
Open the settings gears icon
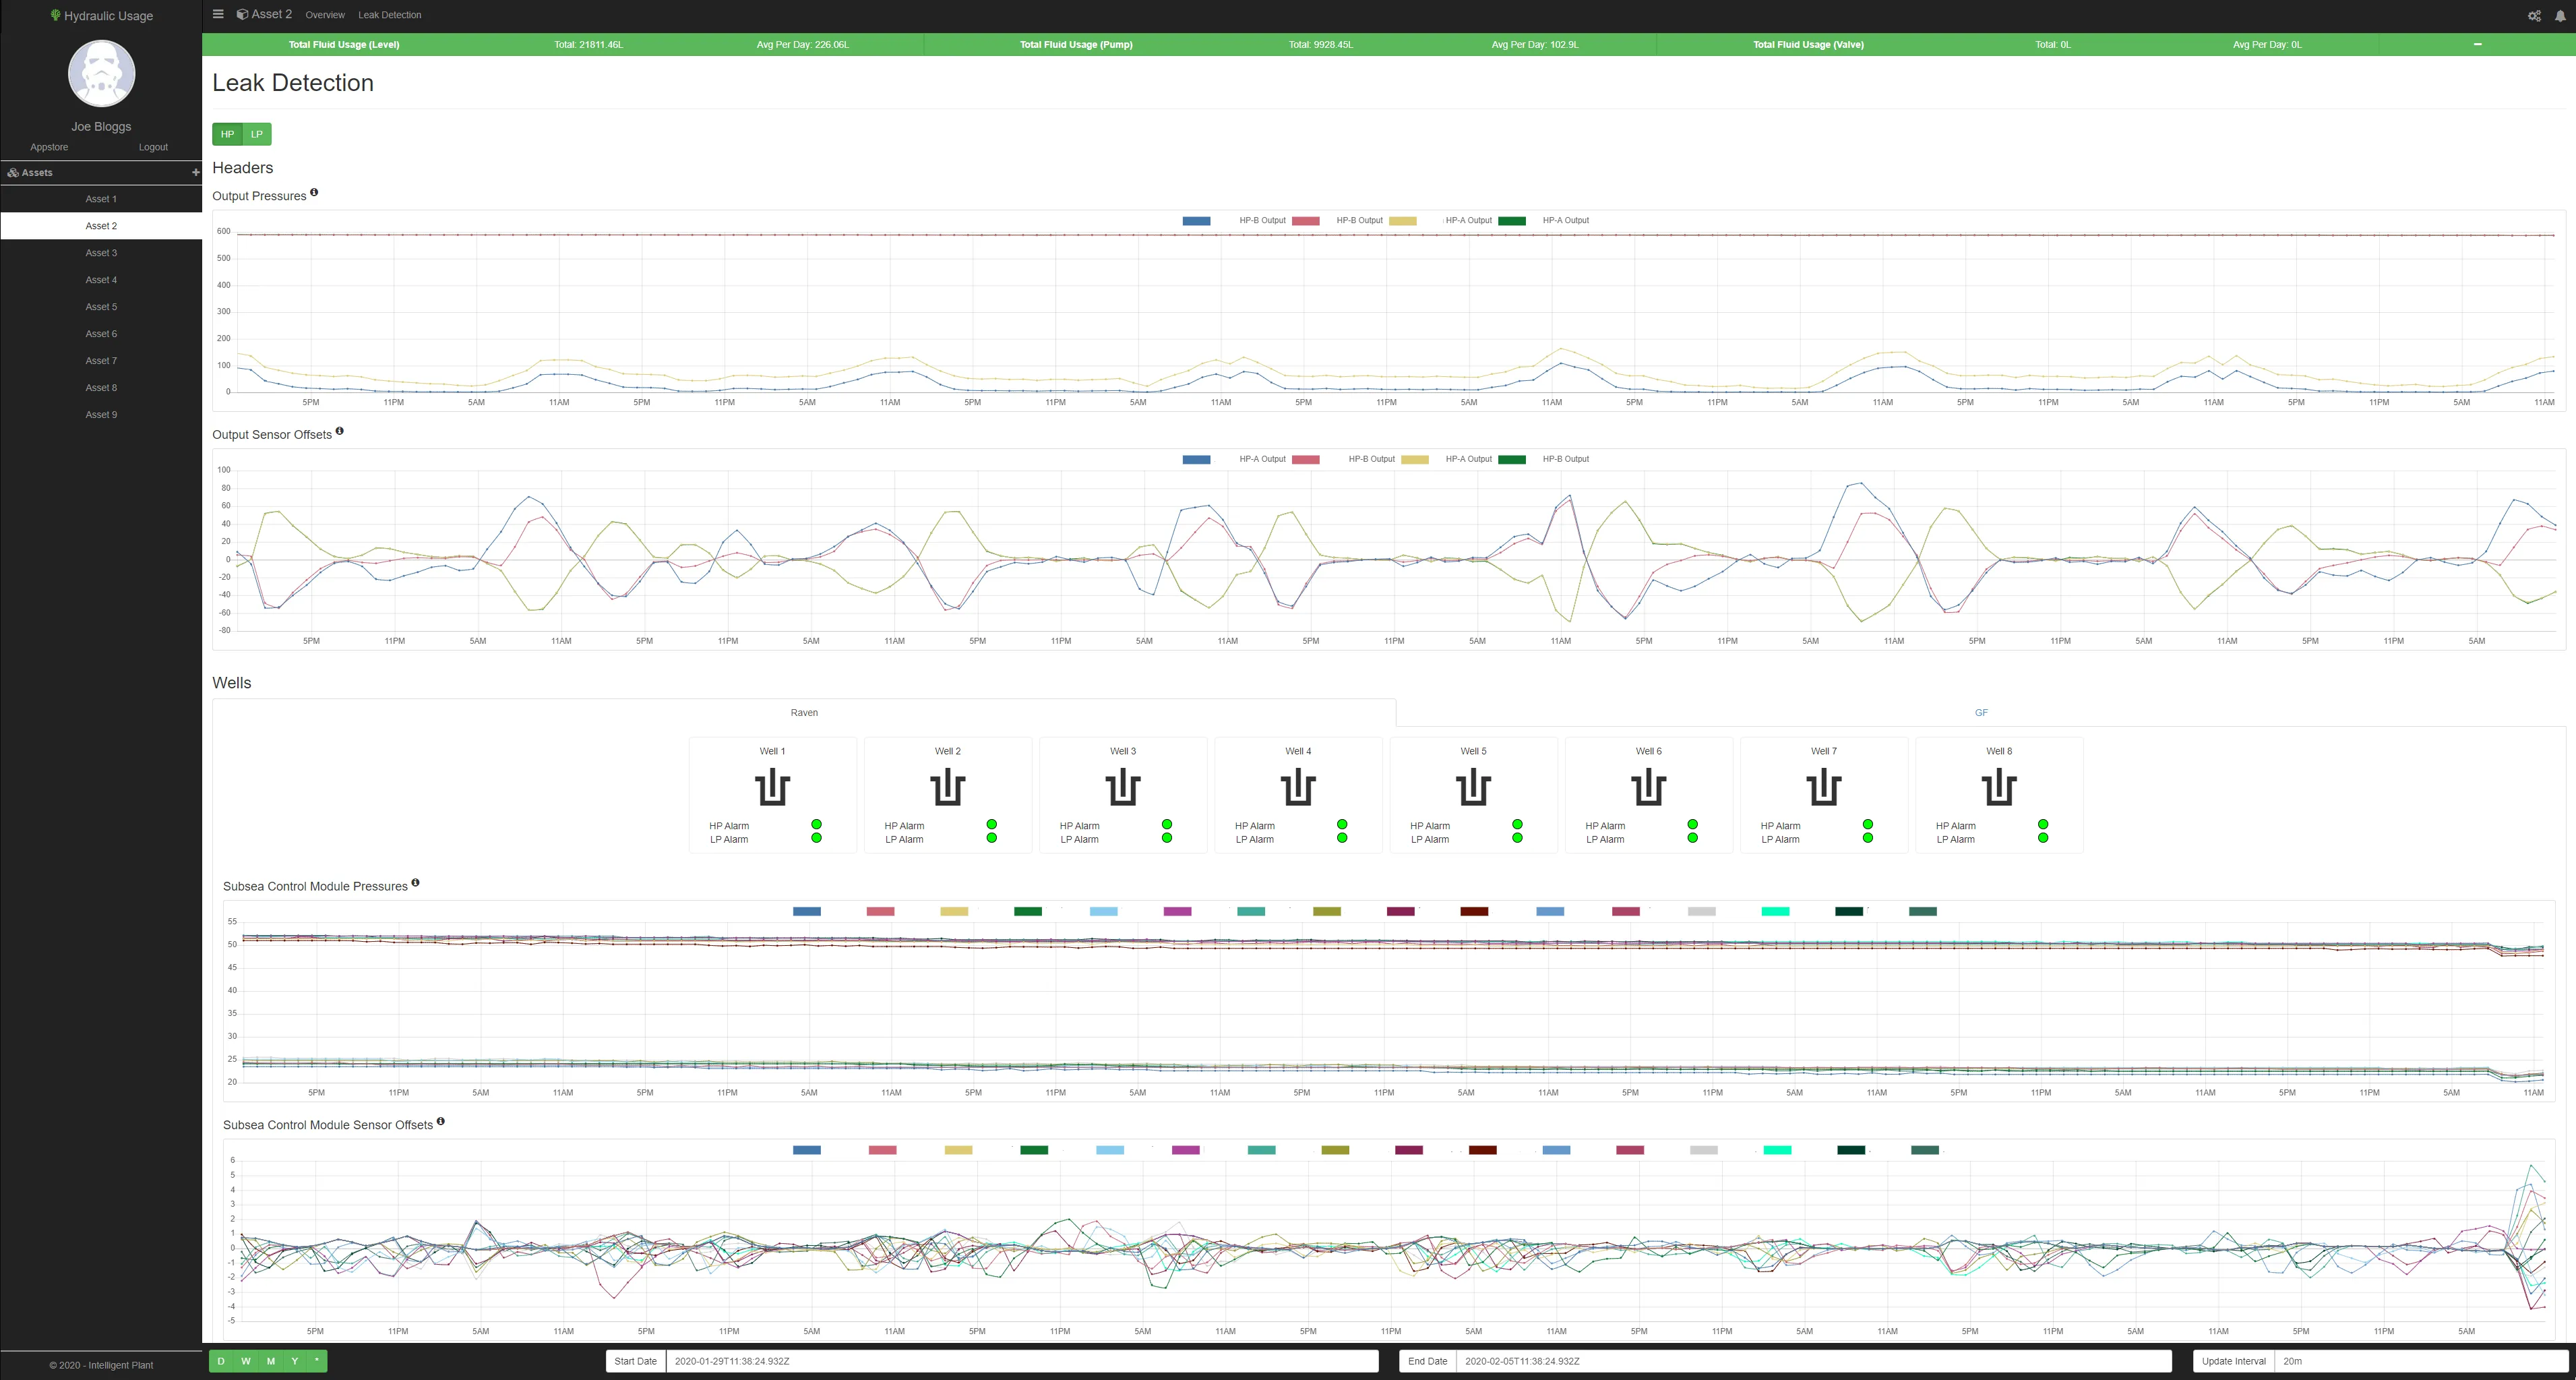2534,16
